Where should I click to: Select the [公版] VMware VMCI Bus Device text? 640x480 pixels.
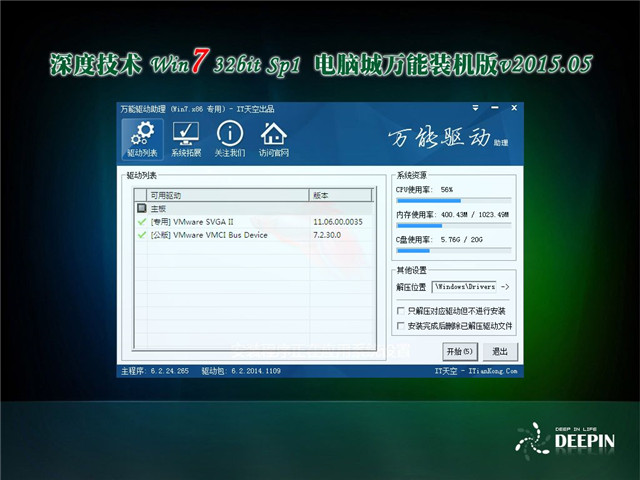coord(209,235)
